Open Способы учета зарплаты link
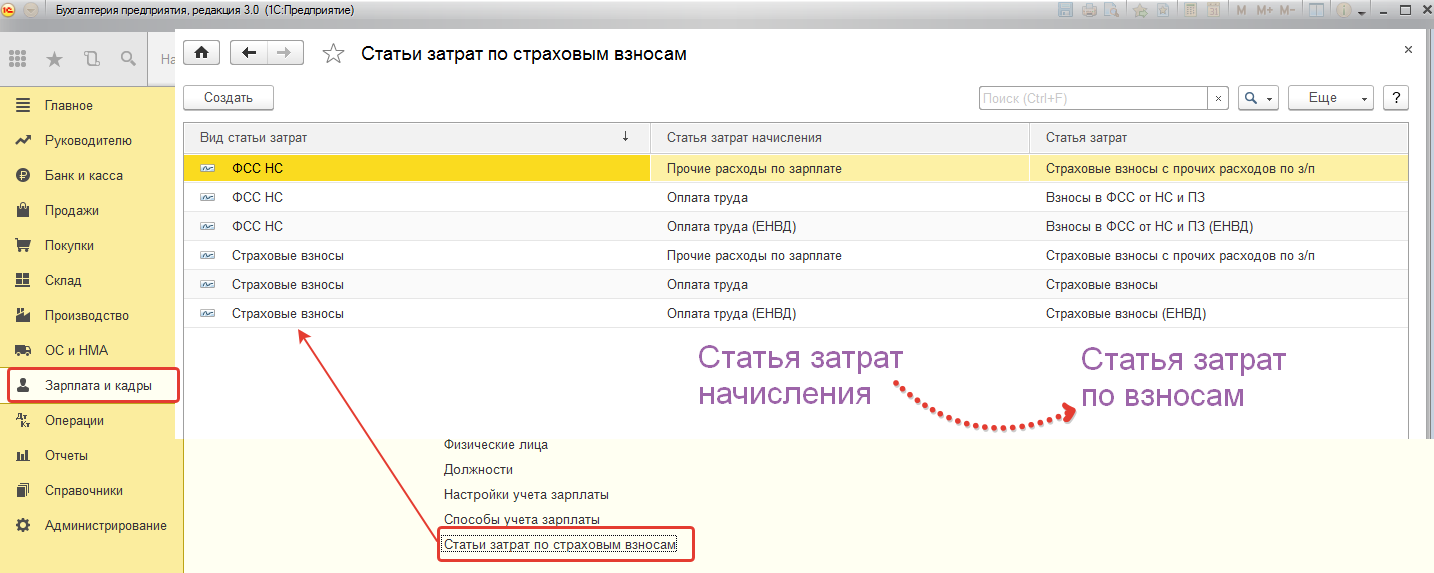Image resolution: width=1434 pixels, height=573 pixels. tap(522, 520)
